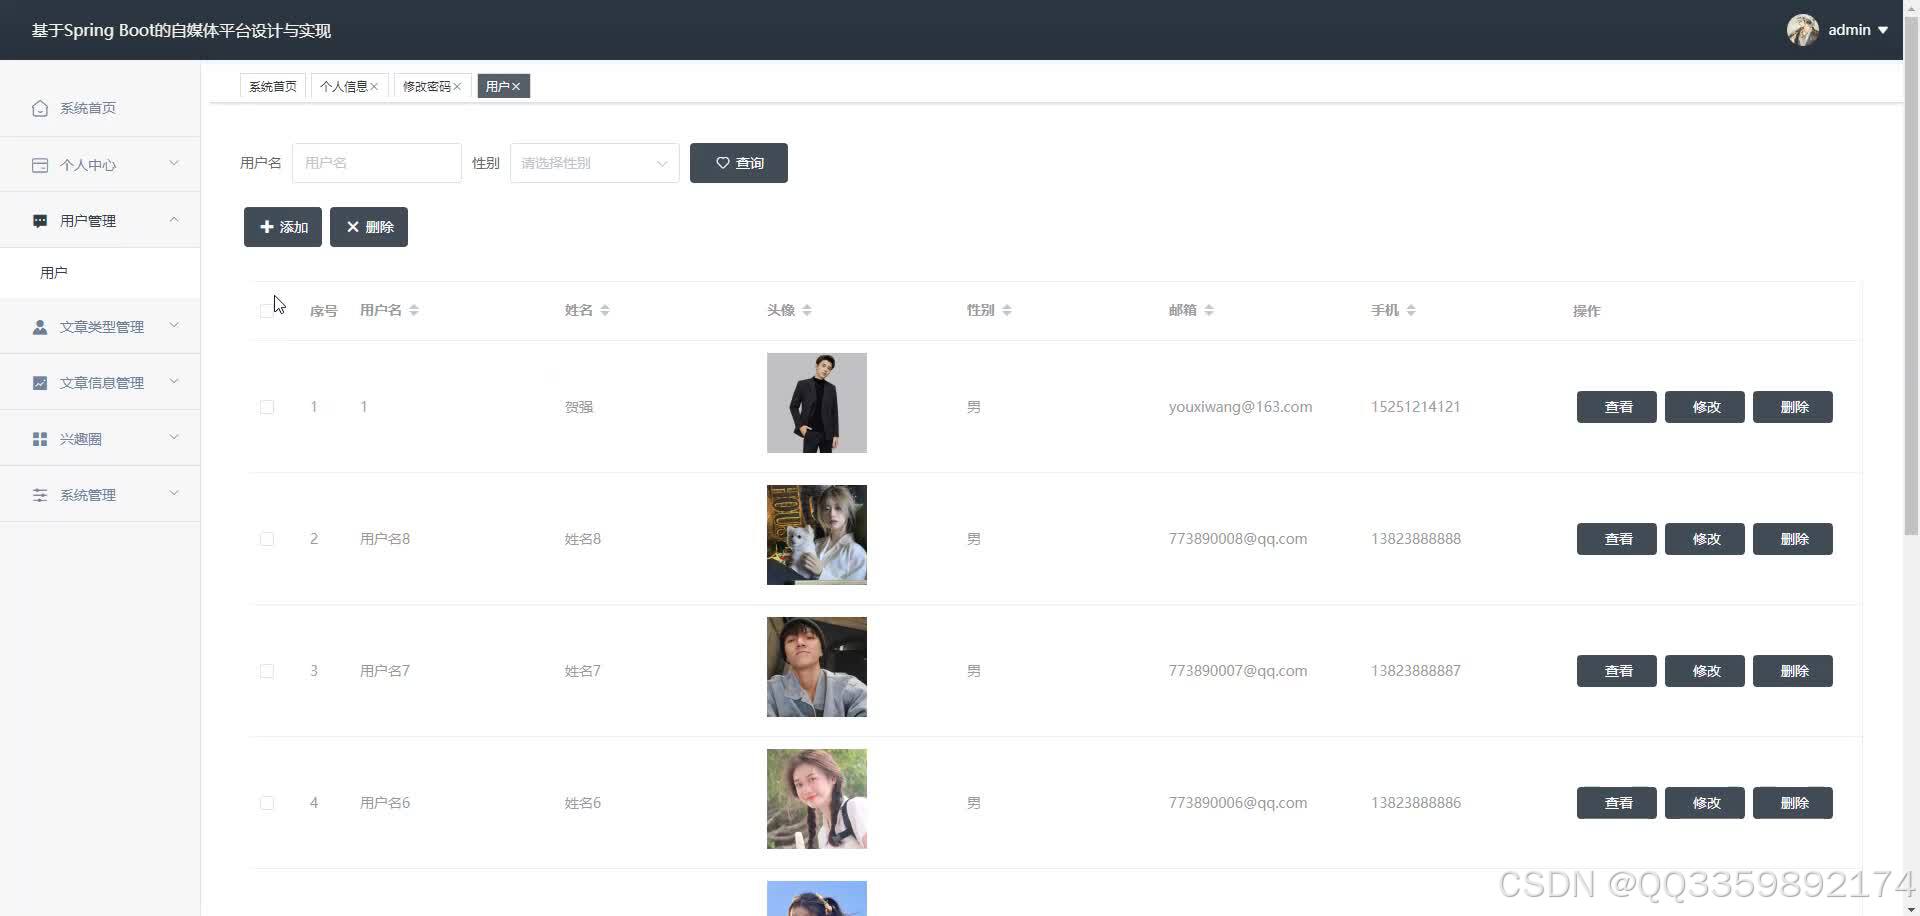Expand the 文章类型管理 menu chevron
Viewport: 1920px width, 916px height.
174,325
